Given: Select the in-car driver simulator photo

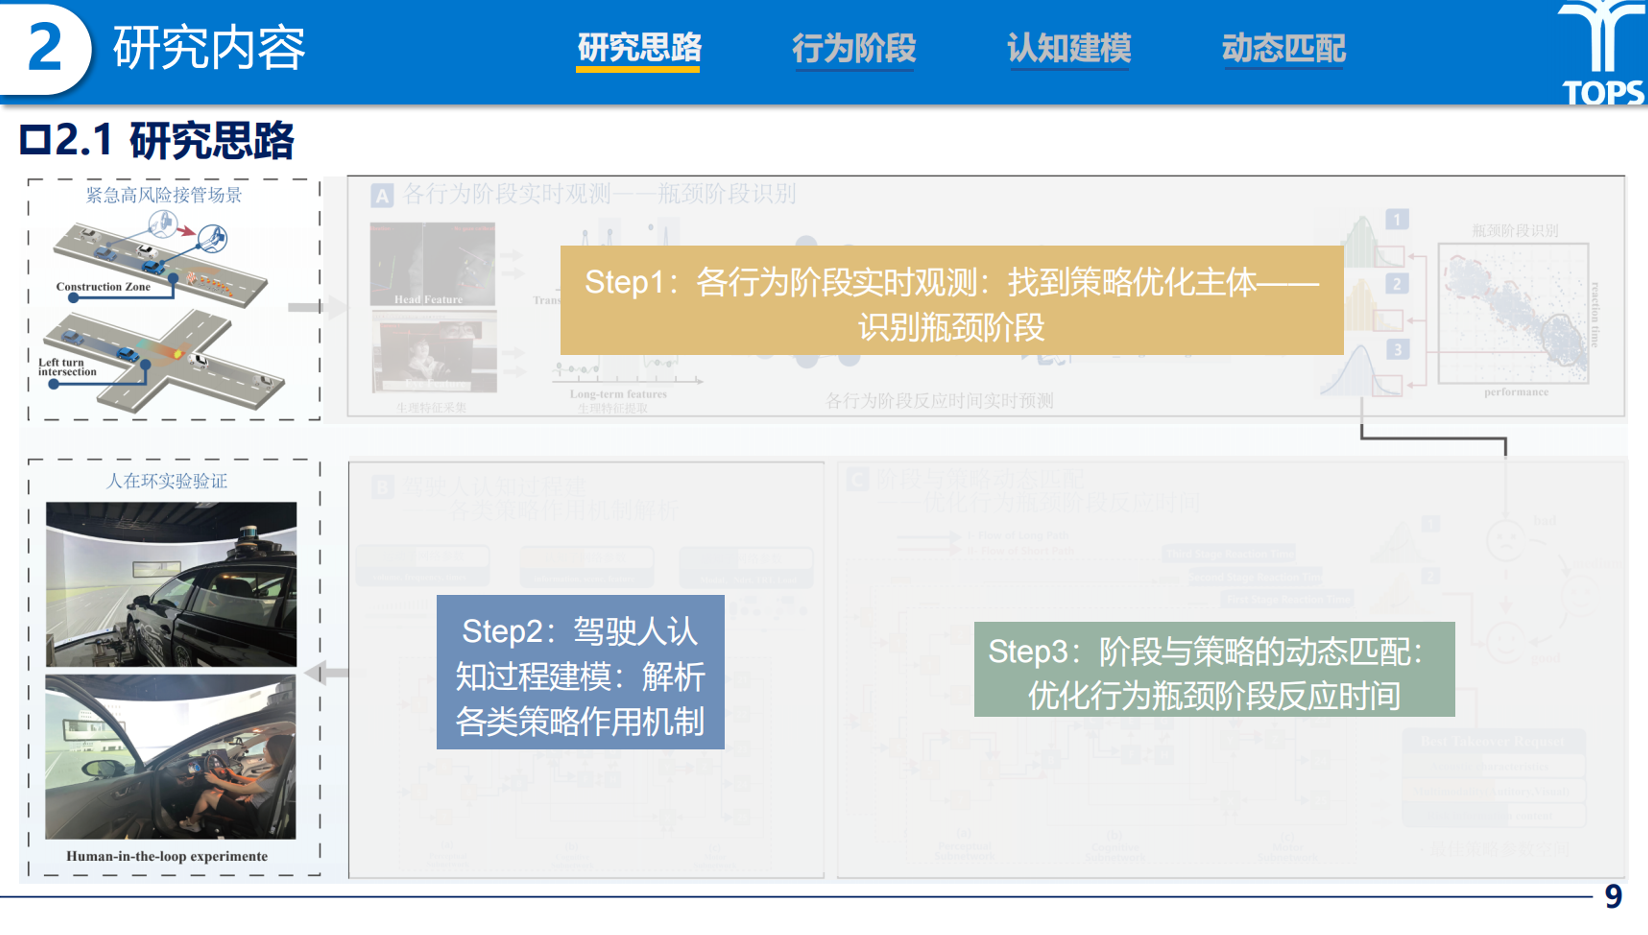Looking at the screenshot, I should (x=171, y=757).
